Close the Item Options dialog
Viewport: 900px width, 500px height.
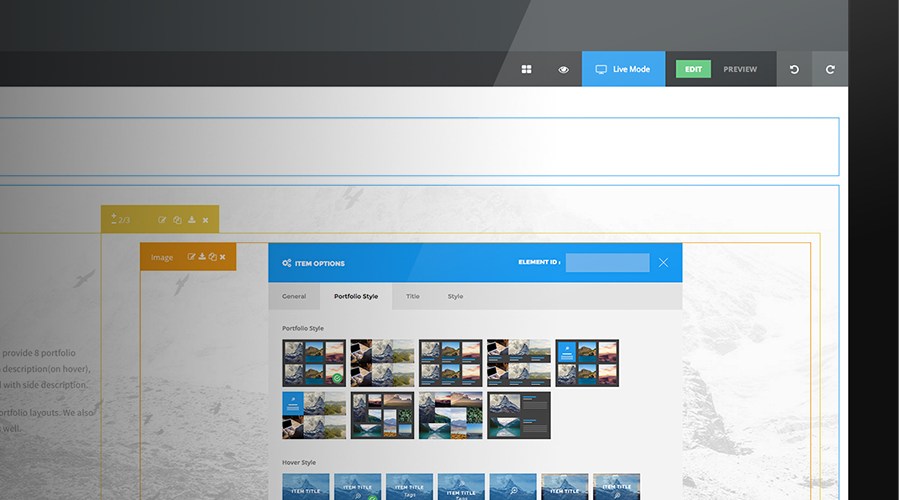[x=663, y=263]
